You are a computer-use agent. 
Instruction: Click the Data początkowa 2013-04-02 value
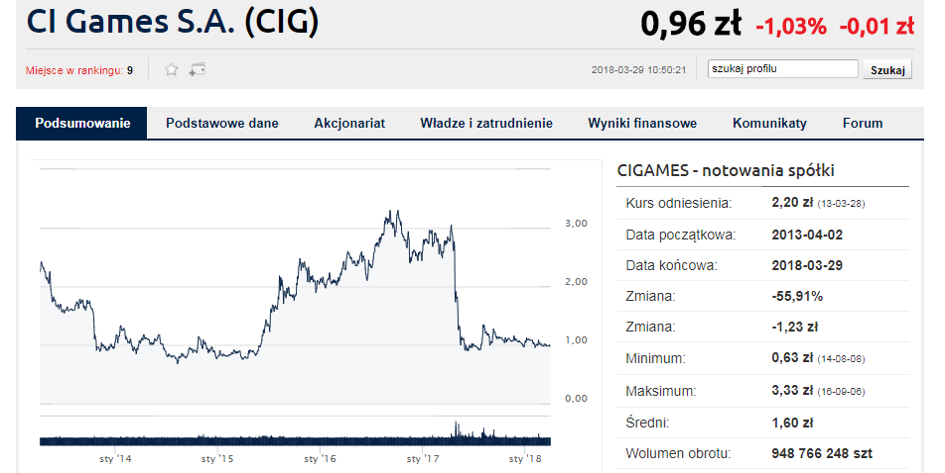[x=807, y=235]
